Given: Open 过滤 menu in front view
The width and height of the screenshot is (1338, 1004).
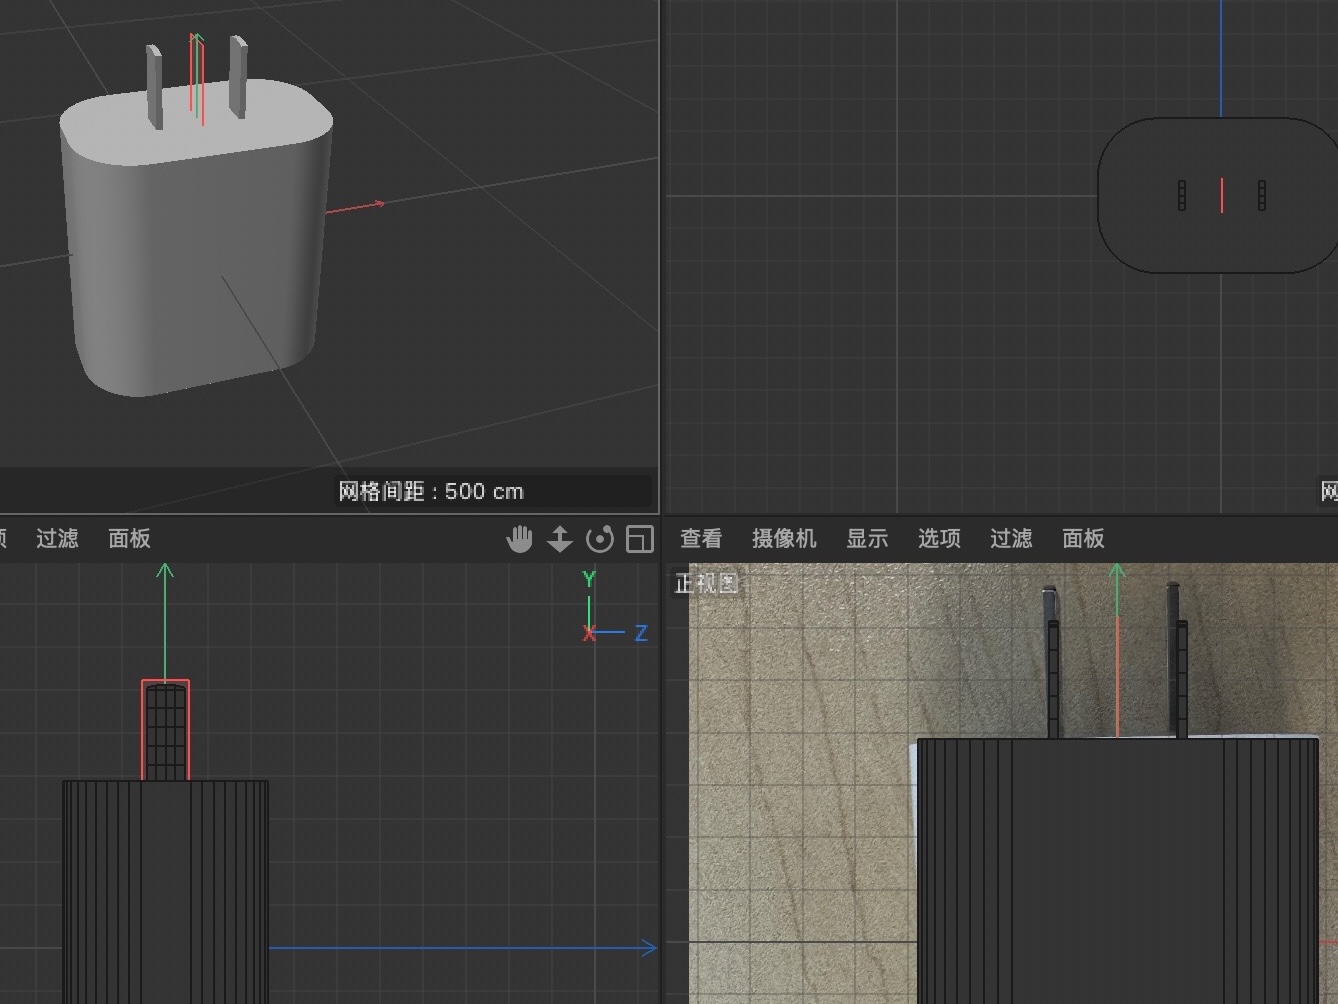Looking at the screenshot, I should (1011, 539).
